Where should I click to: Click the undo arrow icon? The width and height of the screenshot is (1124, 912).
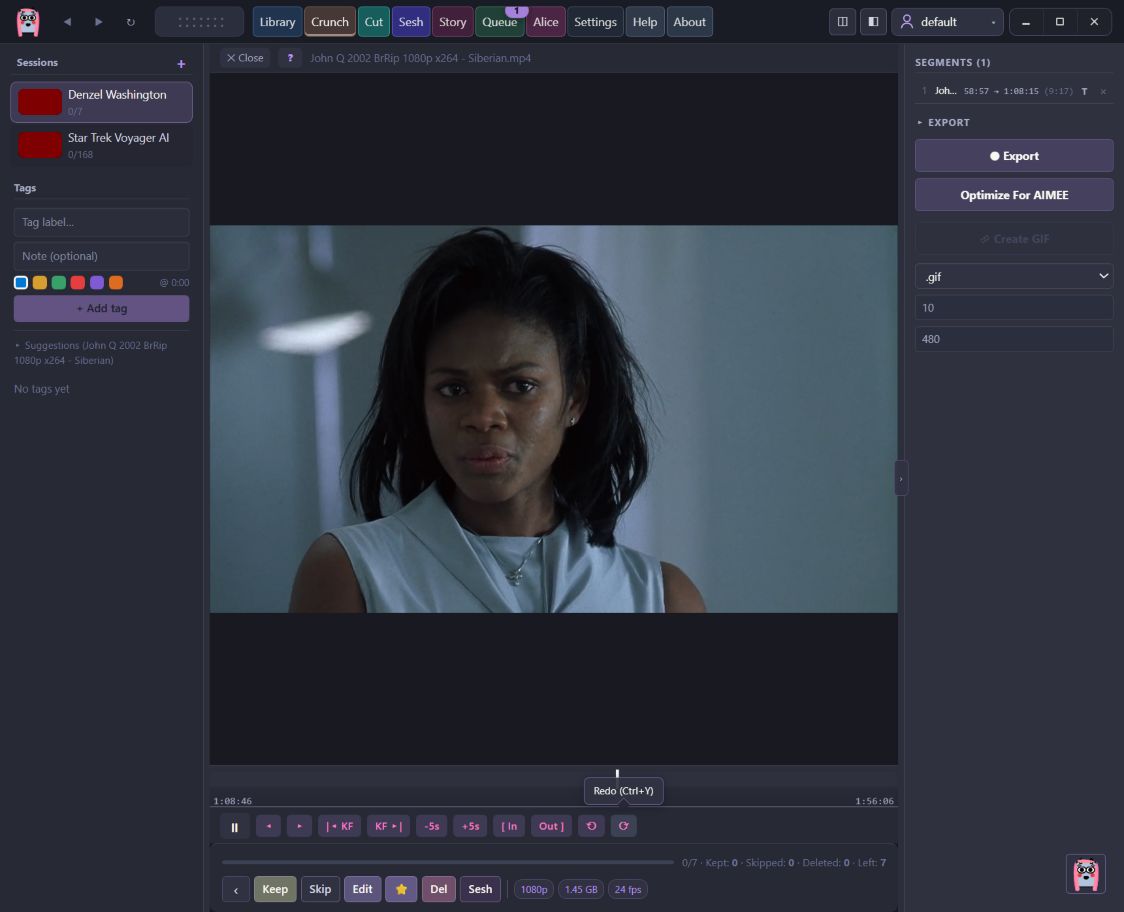(x=591, y=826)
